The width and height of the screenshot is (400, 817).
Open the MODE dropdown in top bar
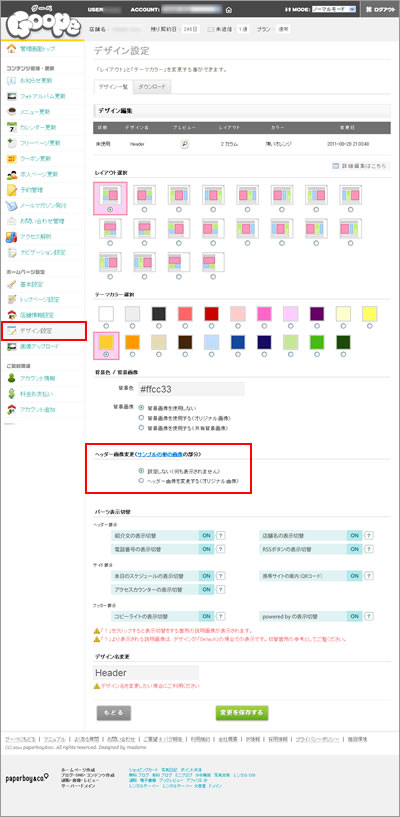[334, 9]
